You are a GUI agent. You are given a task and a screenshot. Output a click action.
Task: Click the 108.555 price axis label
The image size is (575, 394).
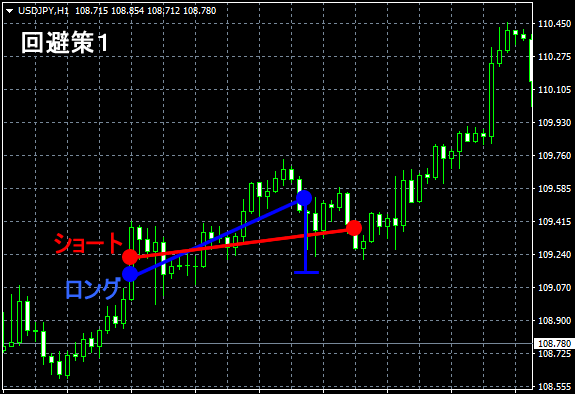554,387
